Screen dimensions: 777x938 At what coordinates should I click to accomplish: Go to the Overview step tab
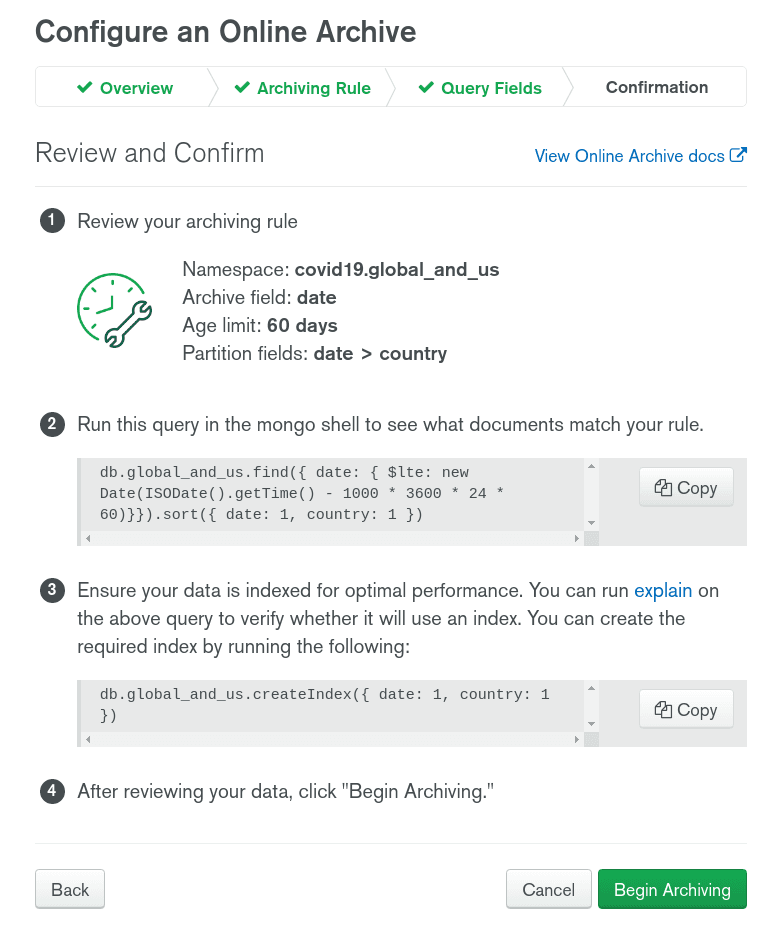[x=125, y=88]
